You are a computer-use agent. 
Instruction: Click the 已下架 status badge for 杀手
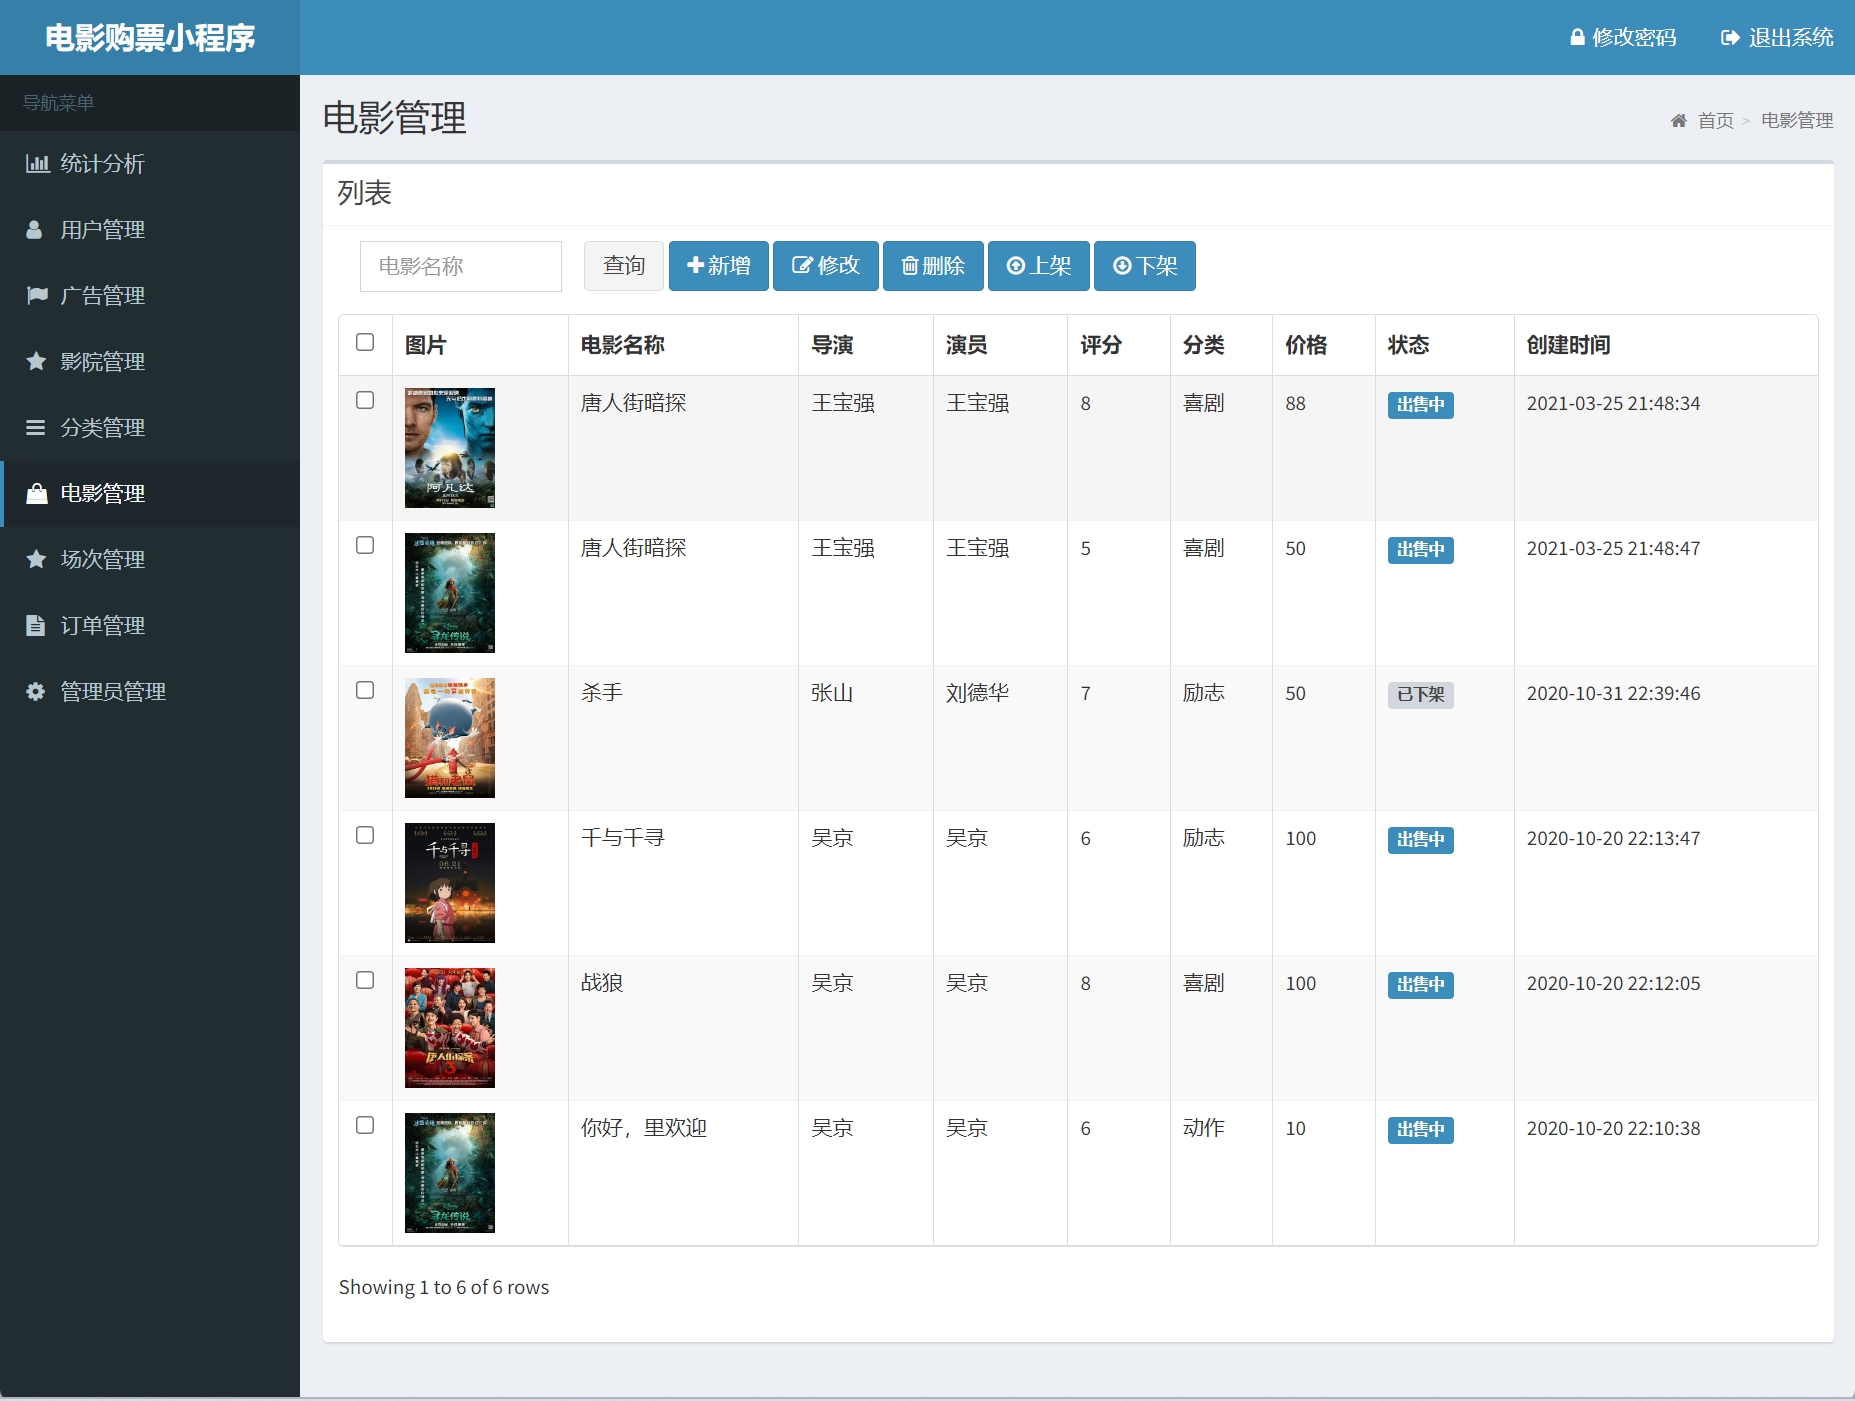(x=1421, y=695)
